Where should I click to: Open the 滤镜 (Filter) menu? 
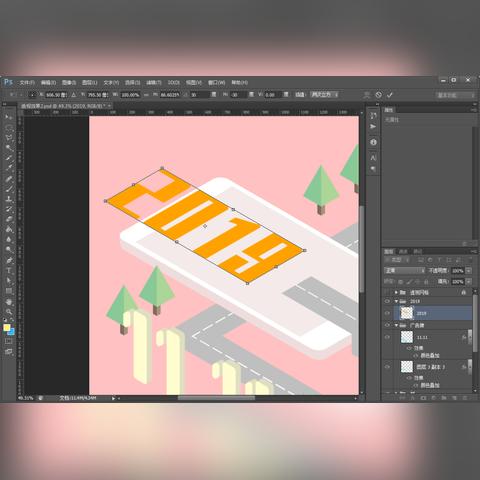click(x=154, y=82)
